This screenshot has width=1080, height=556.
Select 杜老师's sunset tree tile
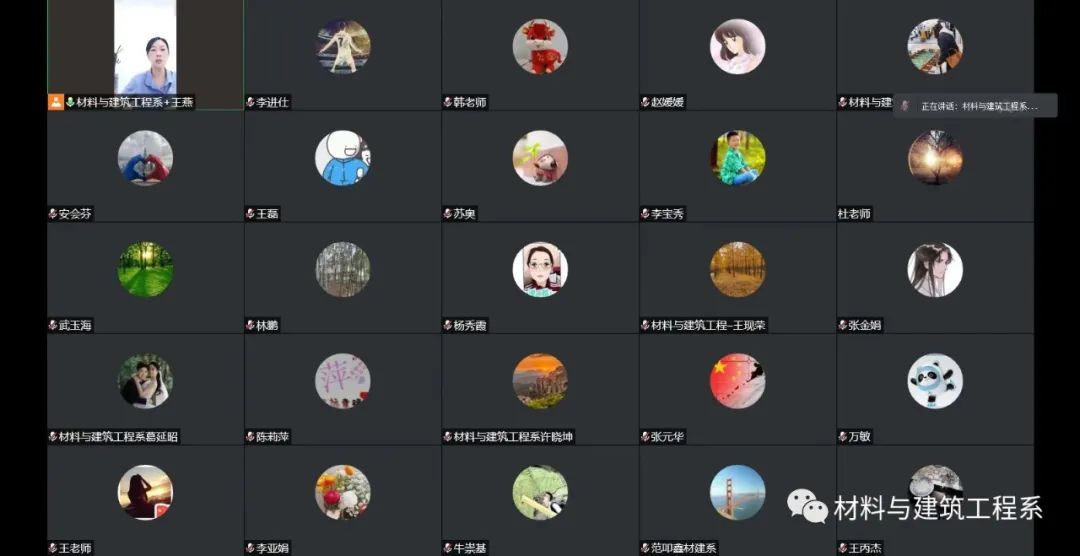(935, 167)
